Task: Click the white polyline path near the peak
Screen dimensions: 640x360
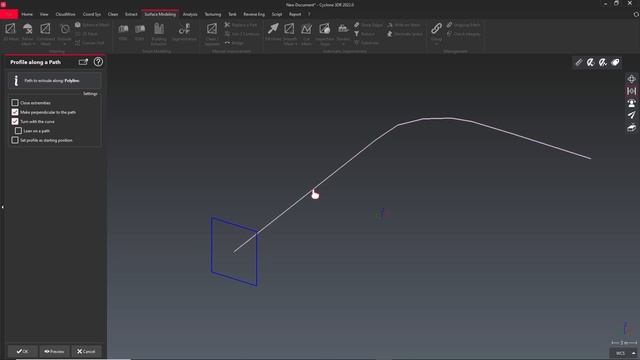Action: point(437,118)
